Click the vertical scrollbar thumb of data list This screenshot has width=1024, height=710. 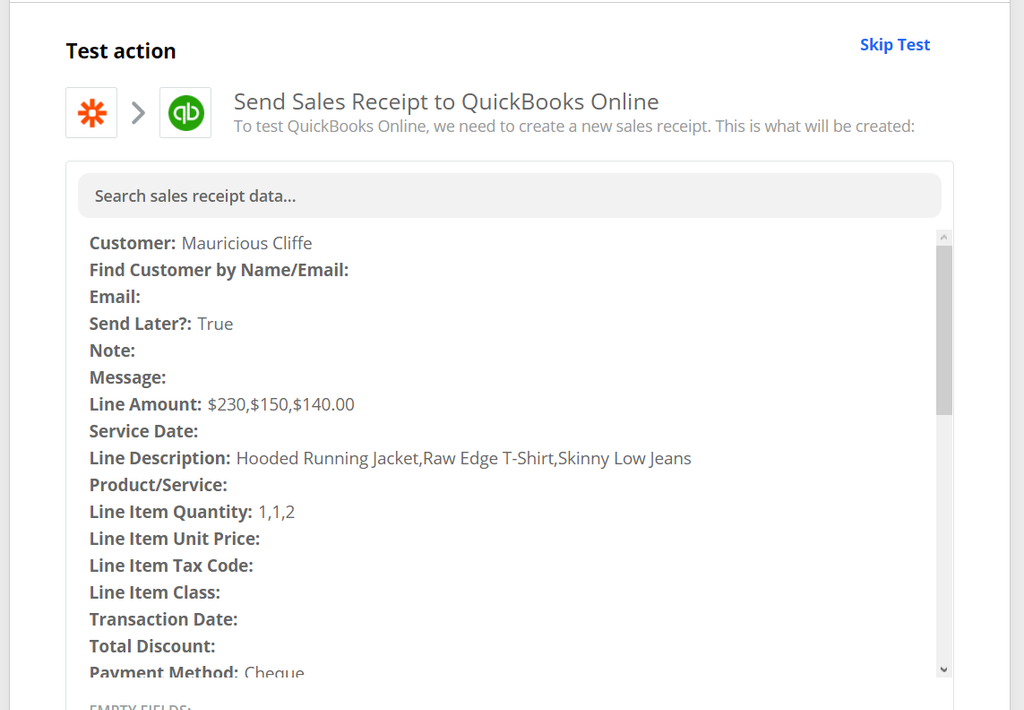coord(944,330)
